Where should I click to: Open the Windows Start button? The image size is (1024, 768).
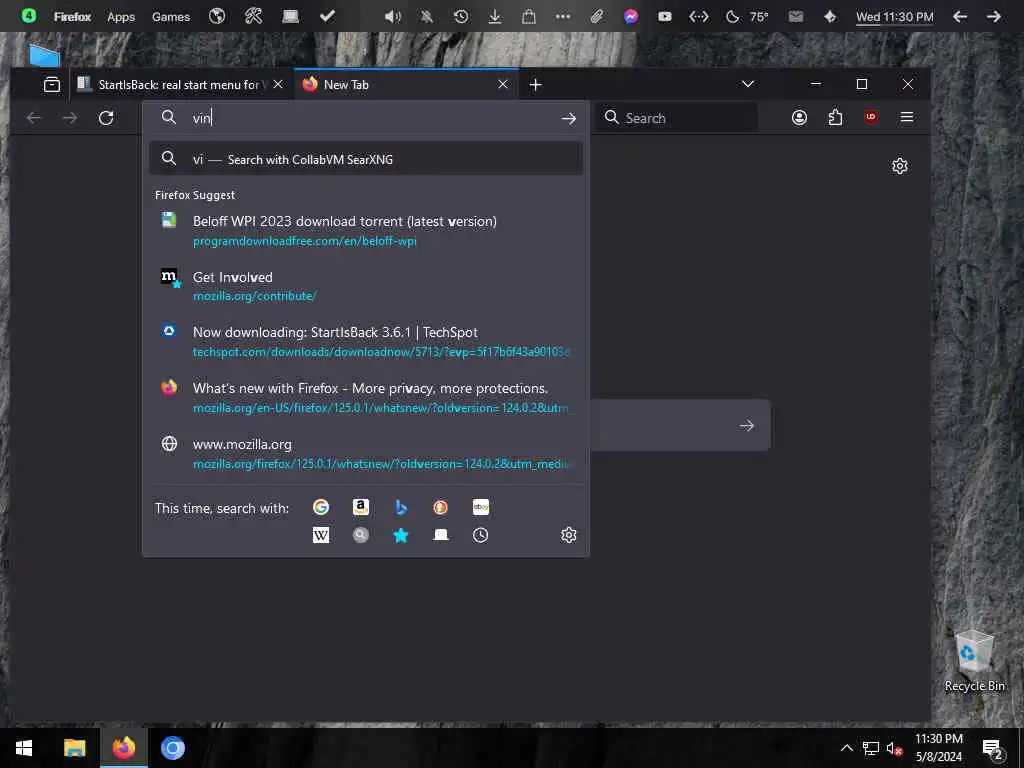tap(24, 748)
